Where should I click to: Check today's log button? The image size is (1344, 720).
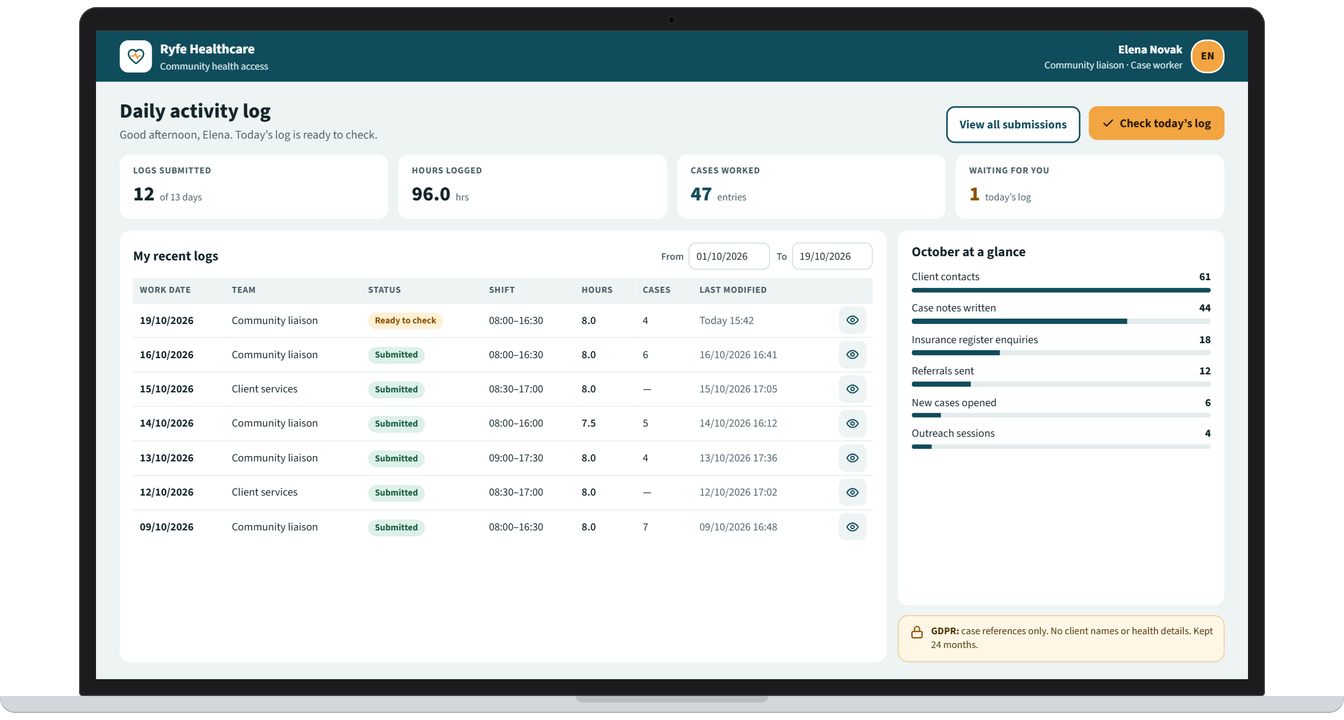point(1156,123)
